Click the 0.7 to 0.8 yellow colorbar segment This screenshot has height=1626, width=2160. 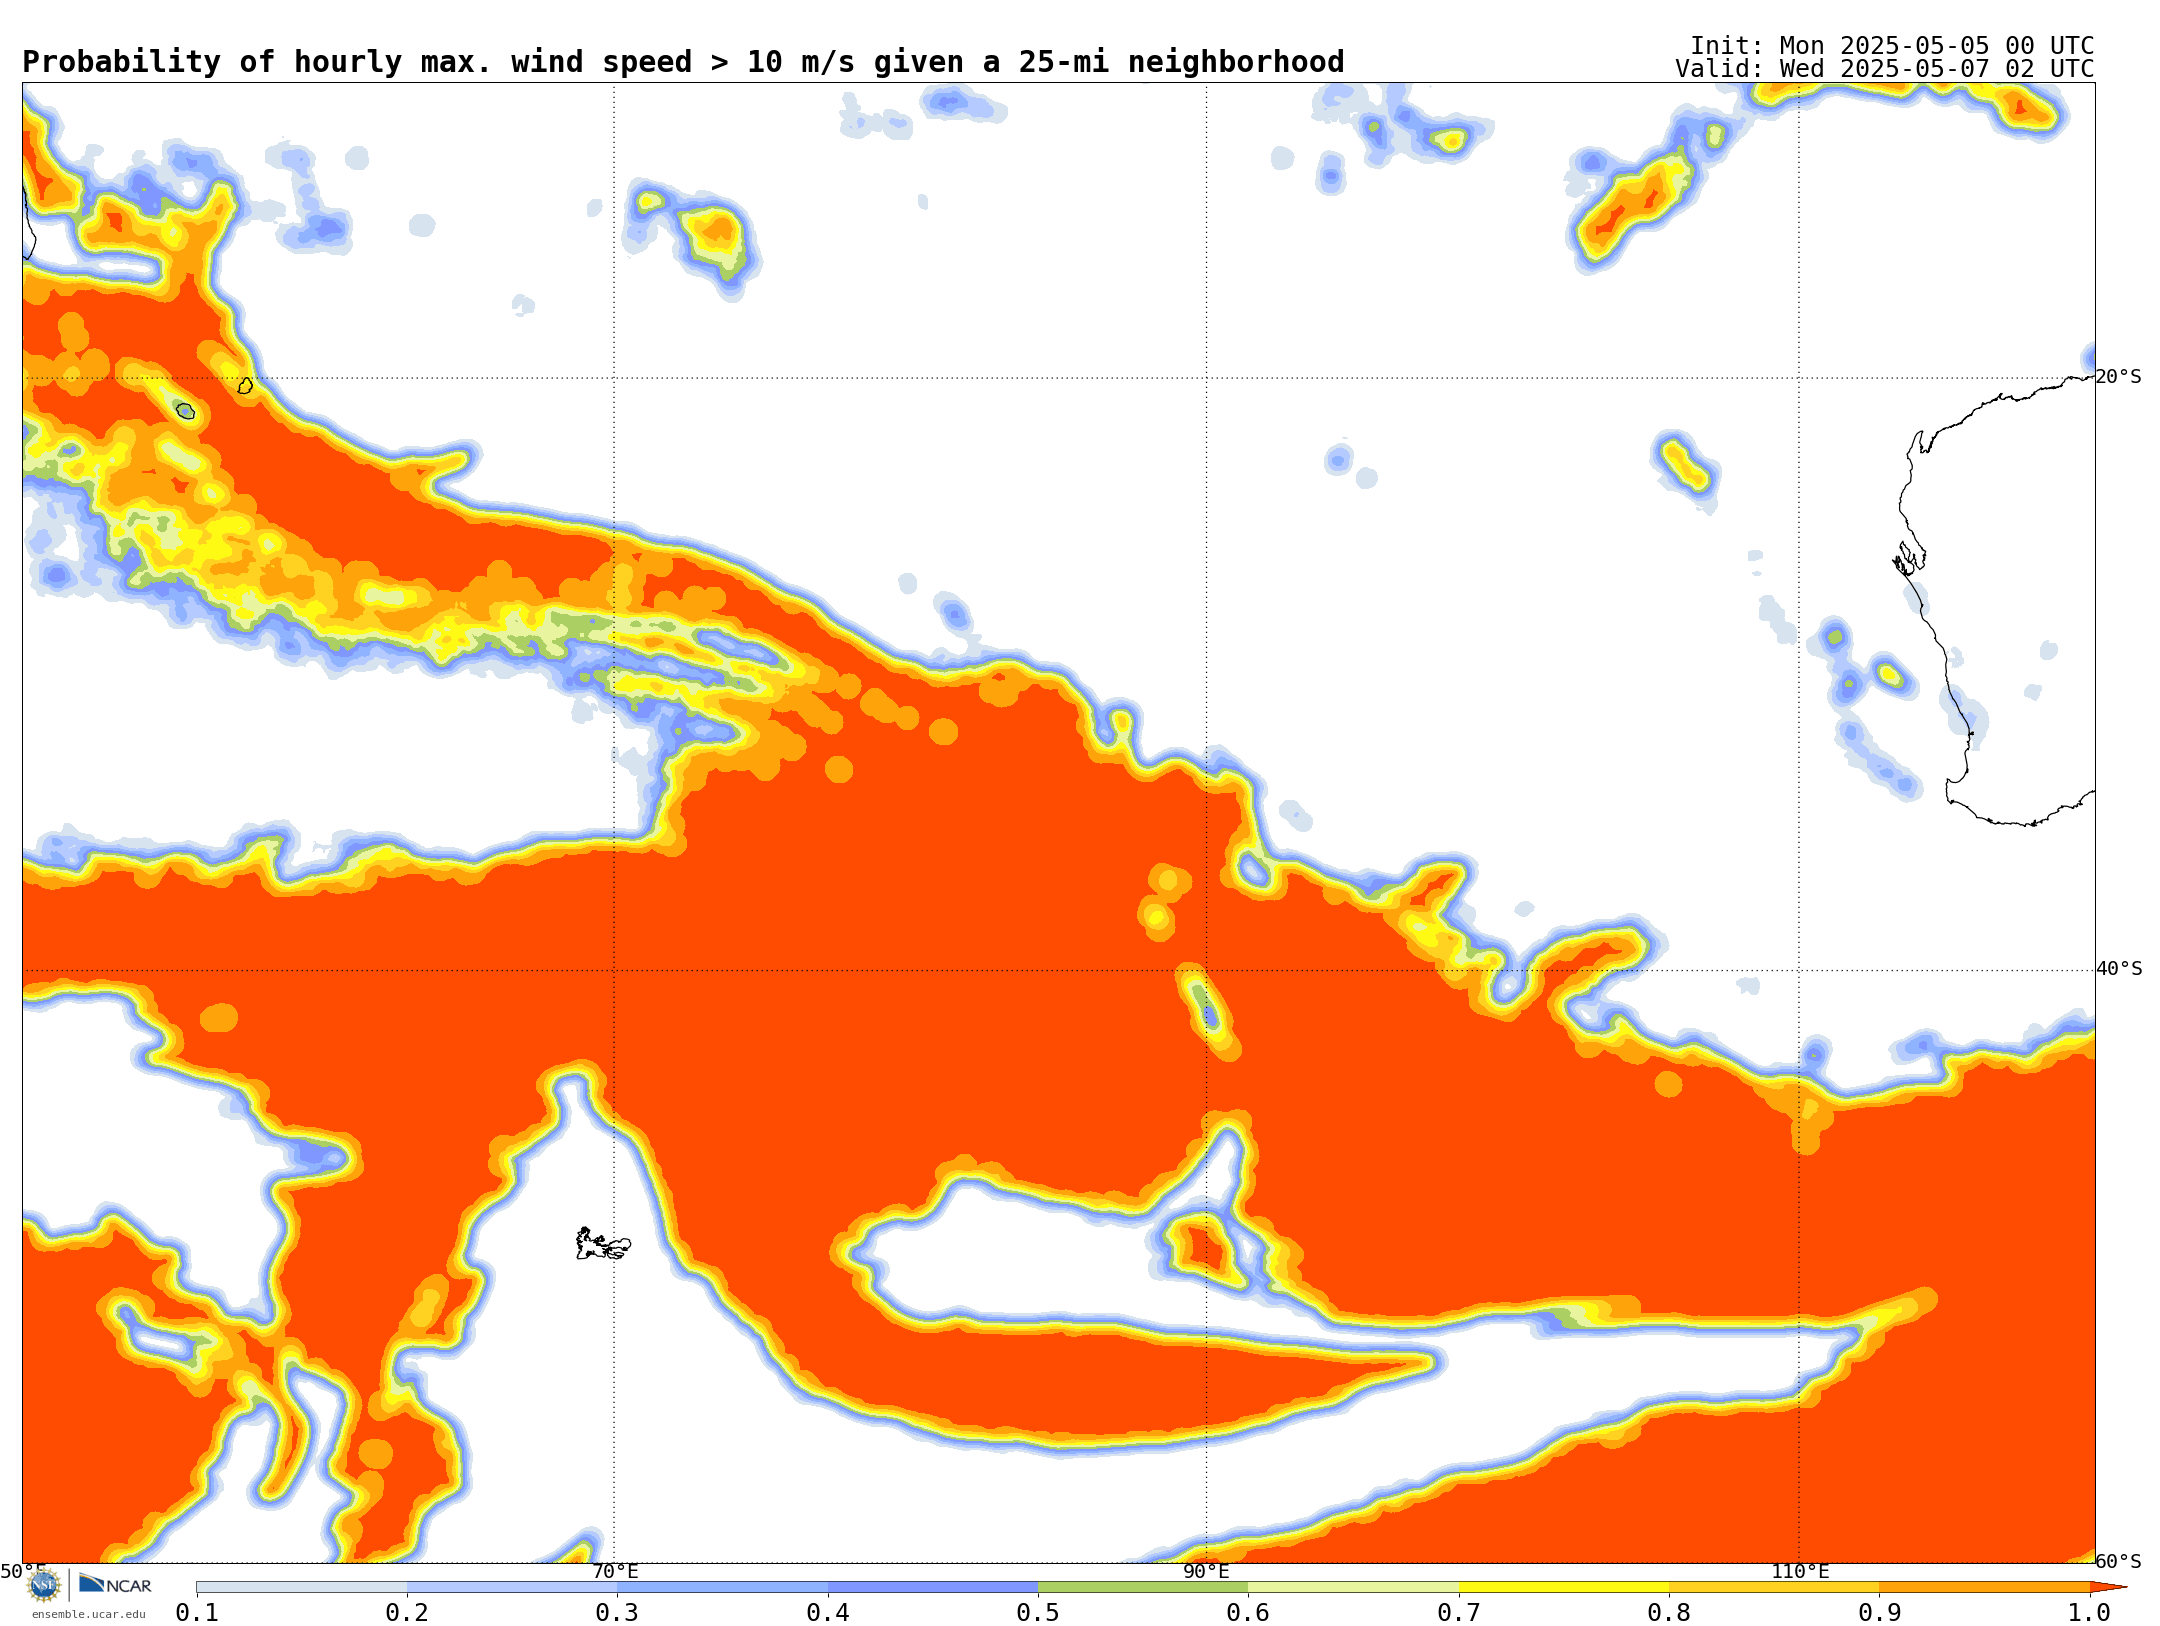(1564, 1587)
